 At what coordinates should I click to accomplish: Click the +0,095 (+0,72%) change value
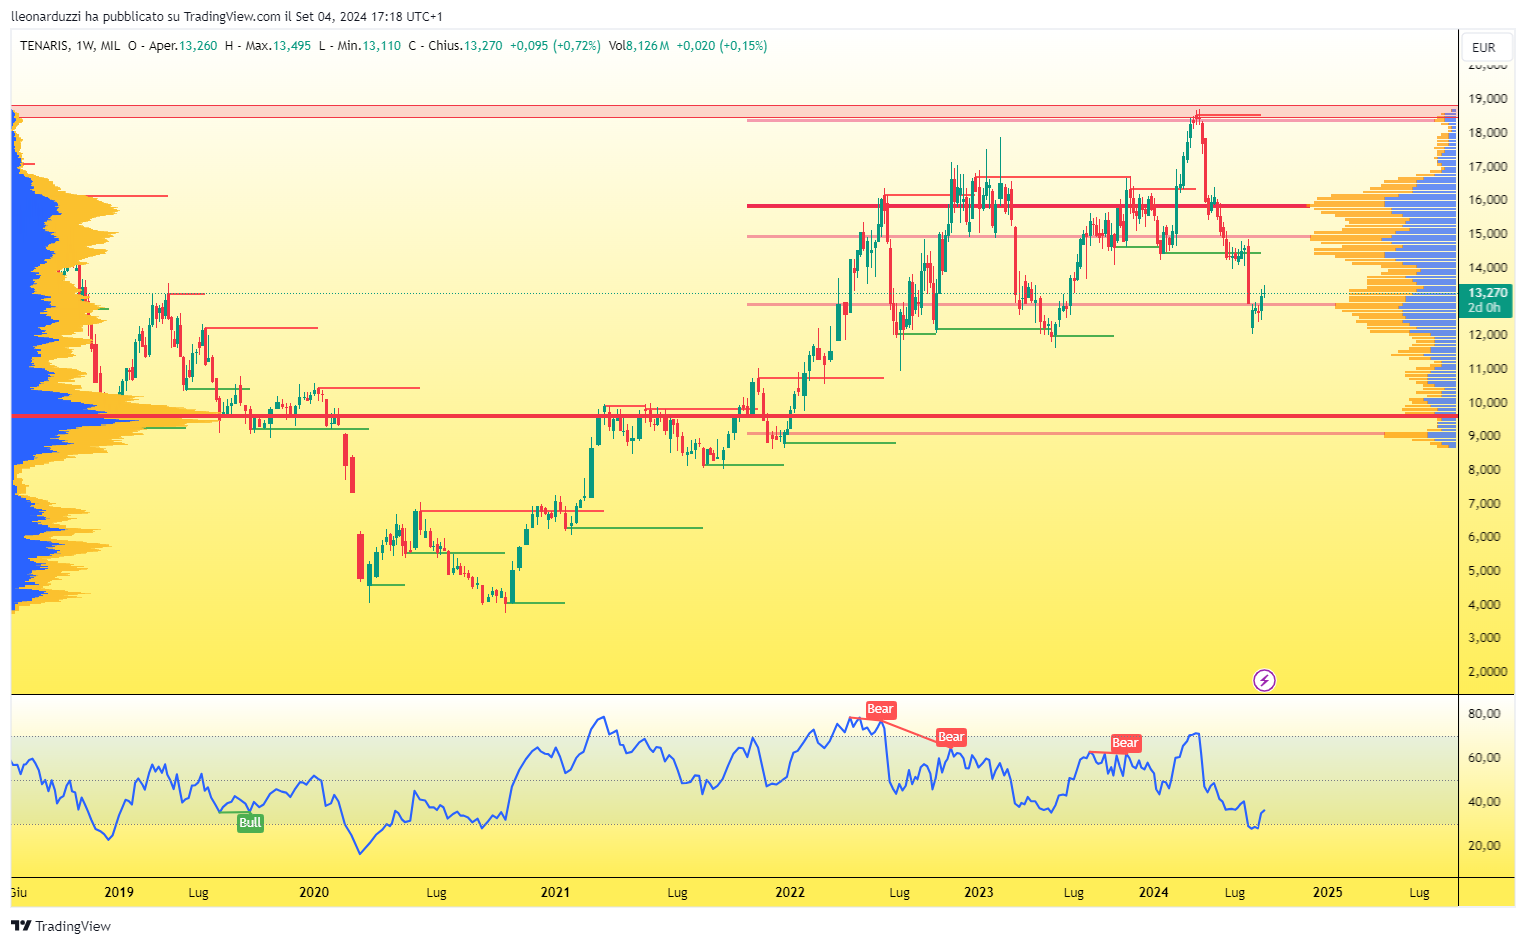point(555,46)
